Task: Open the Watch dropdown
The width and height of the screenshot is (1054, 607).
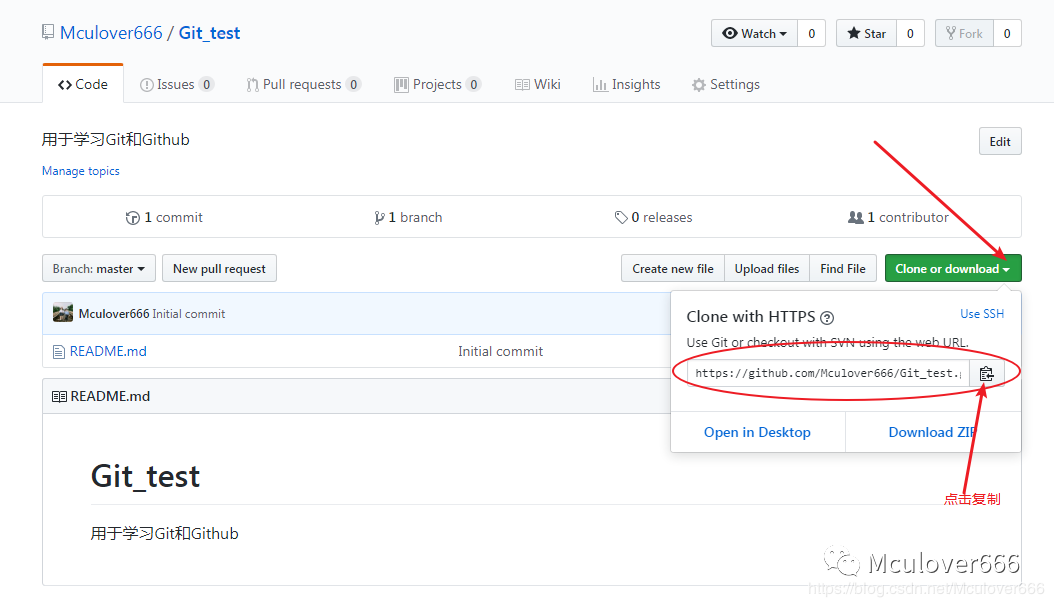Action: pyautogui.click(x=755, y=33)
